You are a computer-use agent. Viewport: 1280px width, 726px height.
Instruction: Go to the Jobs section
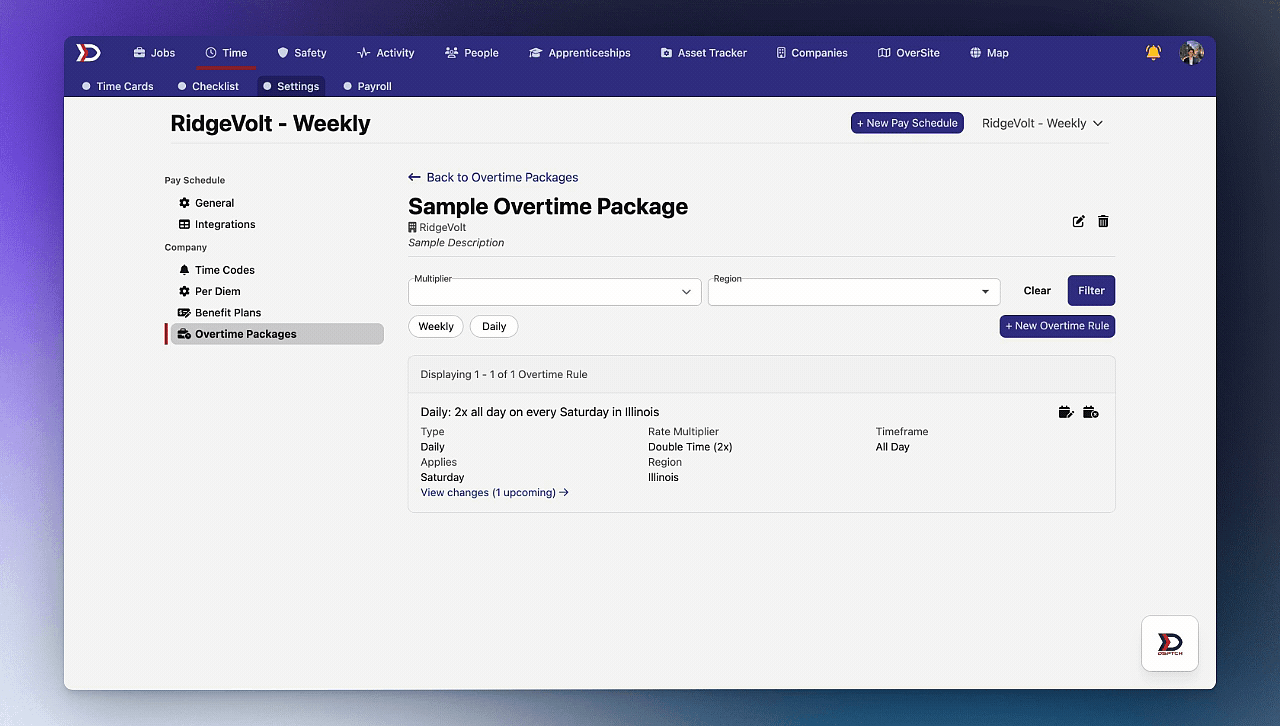(x=154, y=53)
